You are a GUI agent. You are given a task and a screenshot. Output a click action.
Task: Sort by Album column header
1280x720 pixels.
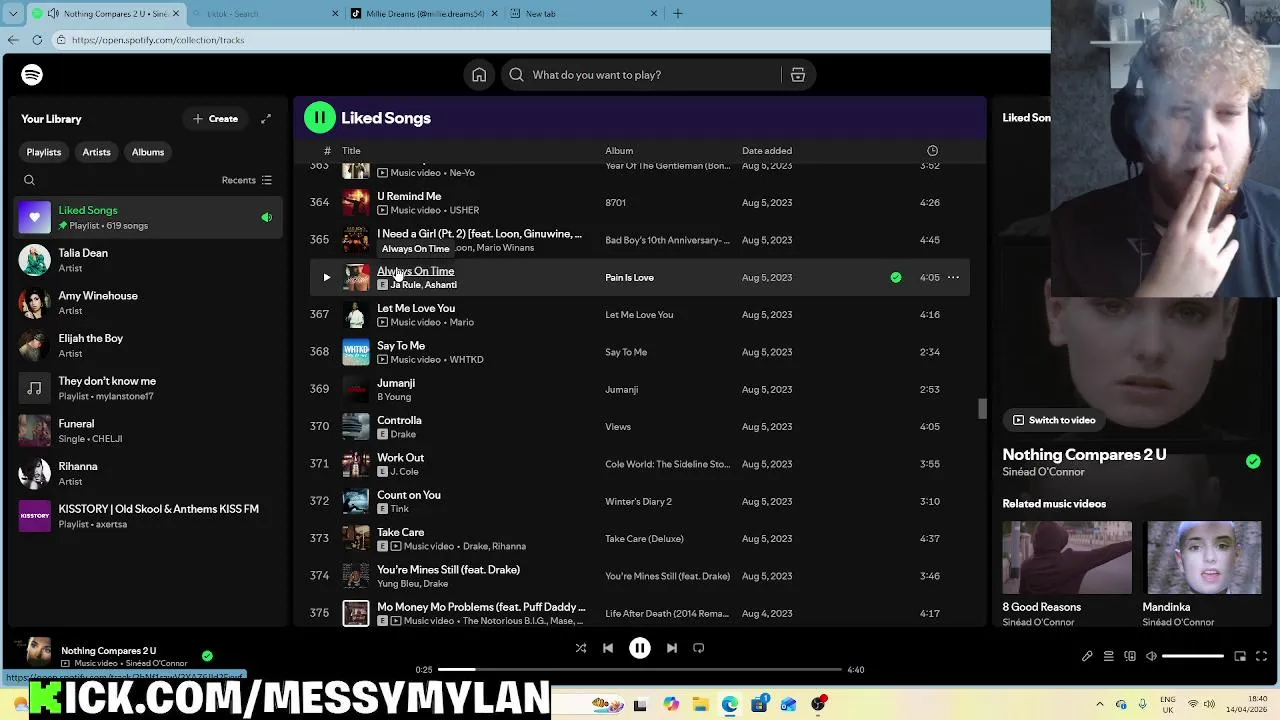click(619, 151)
